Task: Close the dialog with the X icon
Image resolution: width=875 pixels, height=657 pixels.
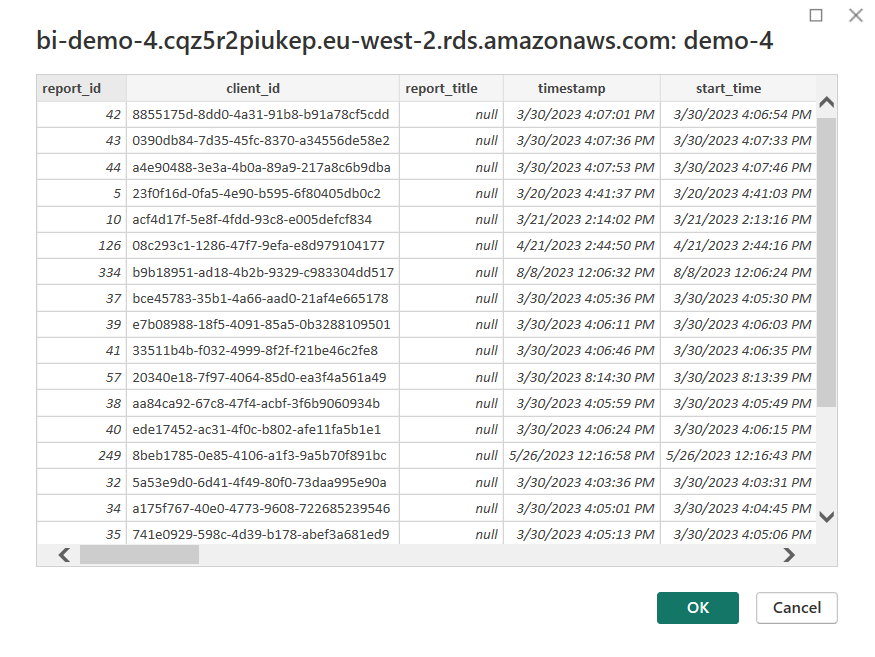Action: [855, 16]
